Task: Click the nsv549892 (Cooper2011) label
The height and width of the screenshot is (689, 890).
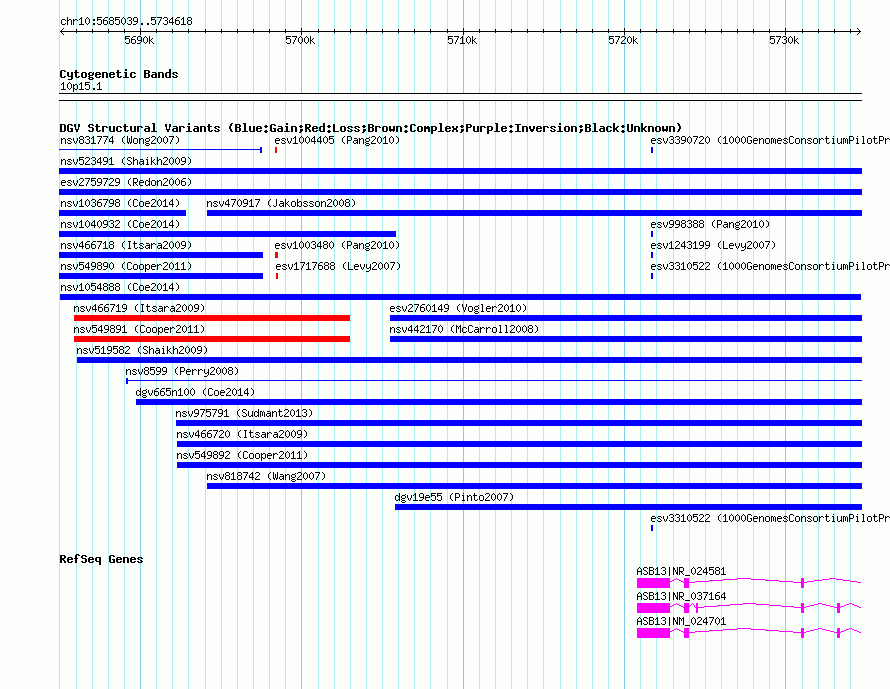Action: [x=242, y=455]
